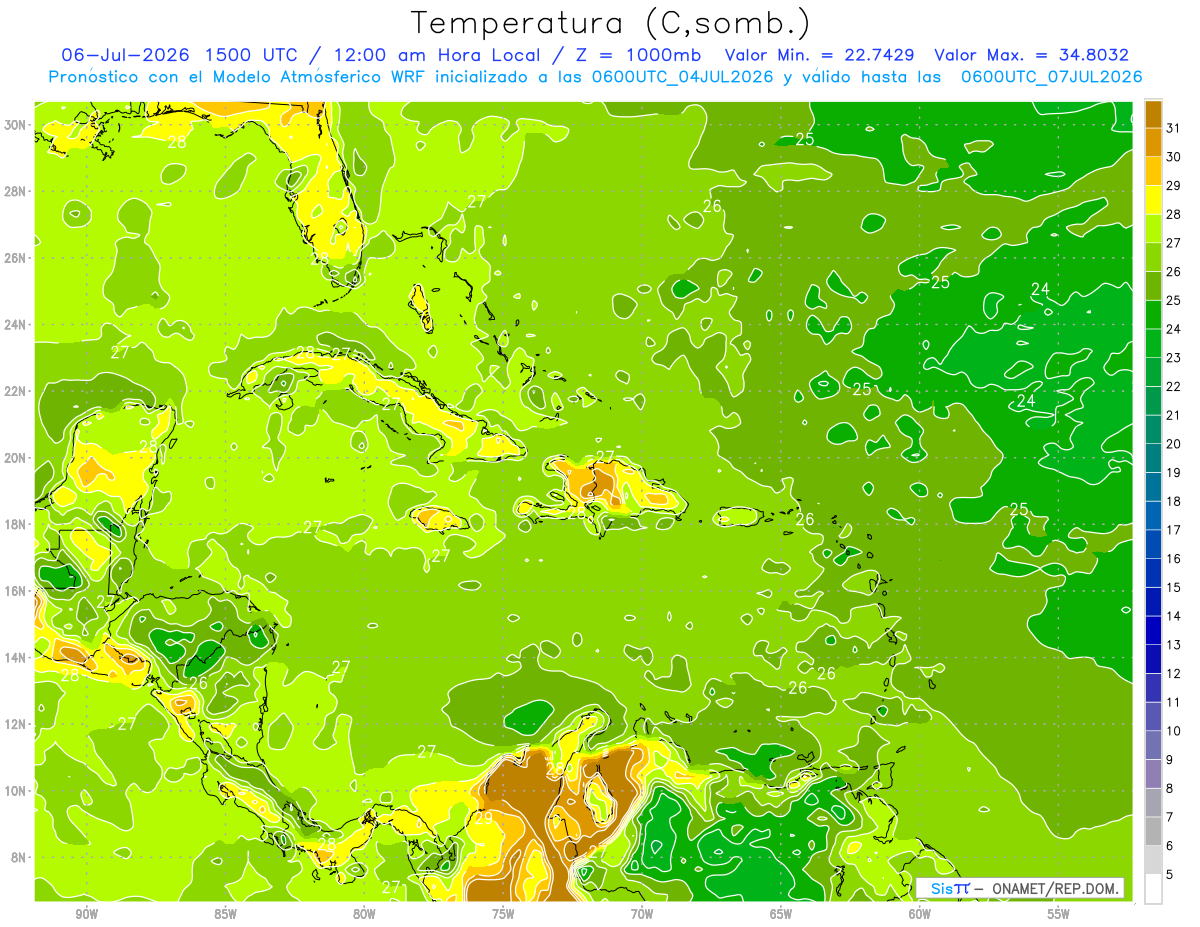The image size is (1200, 927).
Task: Click the yellow swatch between 28 and 29
Action: tap(1153, 200)
